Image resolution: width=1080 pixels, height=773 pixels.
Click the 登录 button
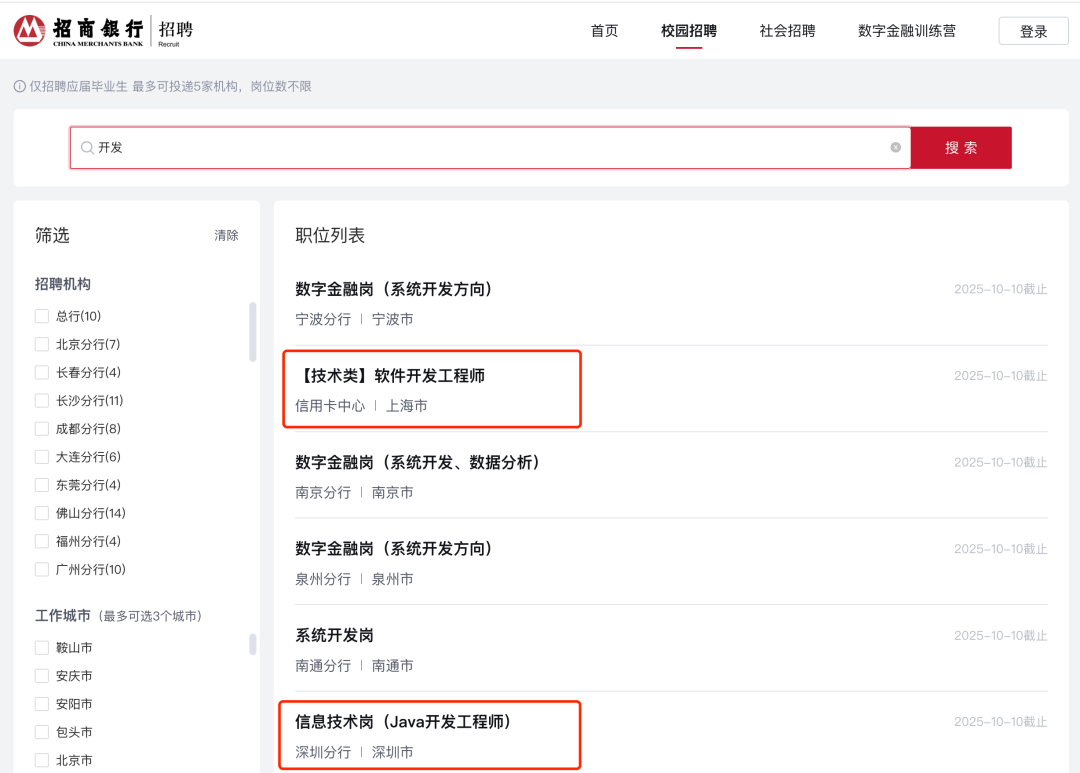tap(1033, 30)
